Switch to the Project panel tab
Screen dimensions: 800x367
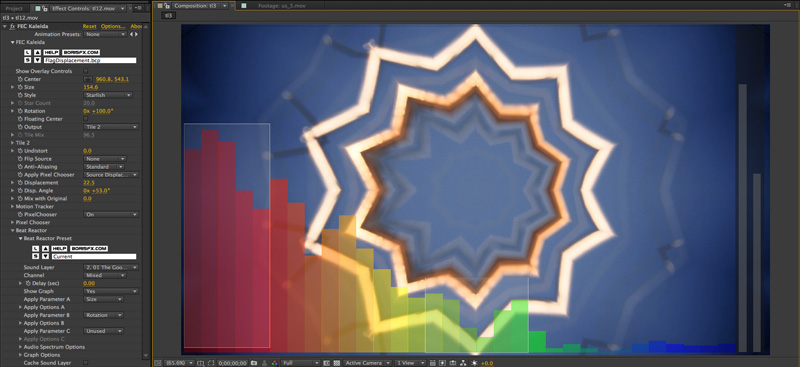[x=14, y=9]
